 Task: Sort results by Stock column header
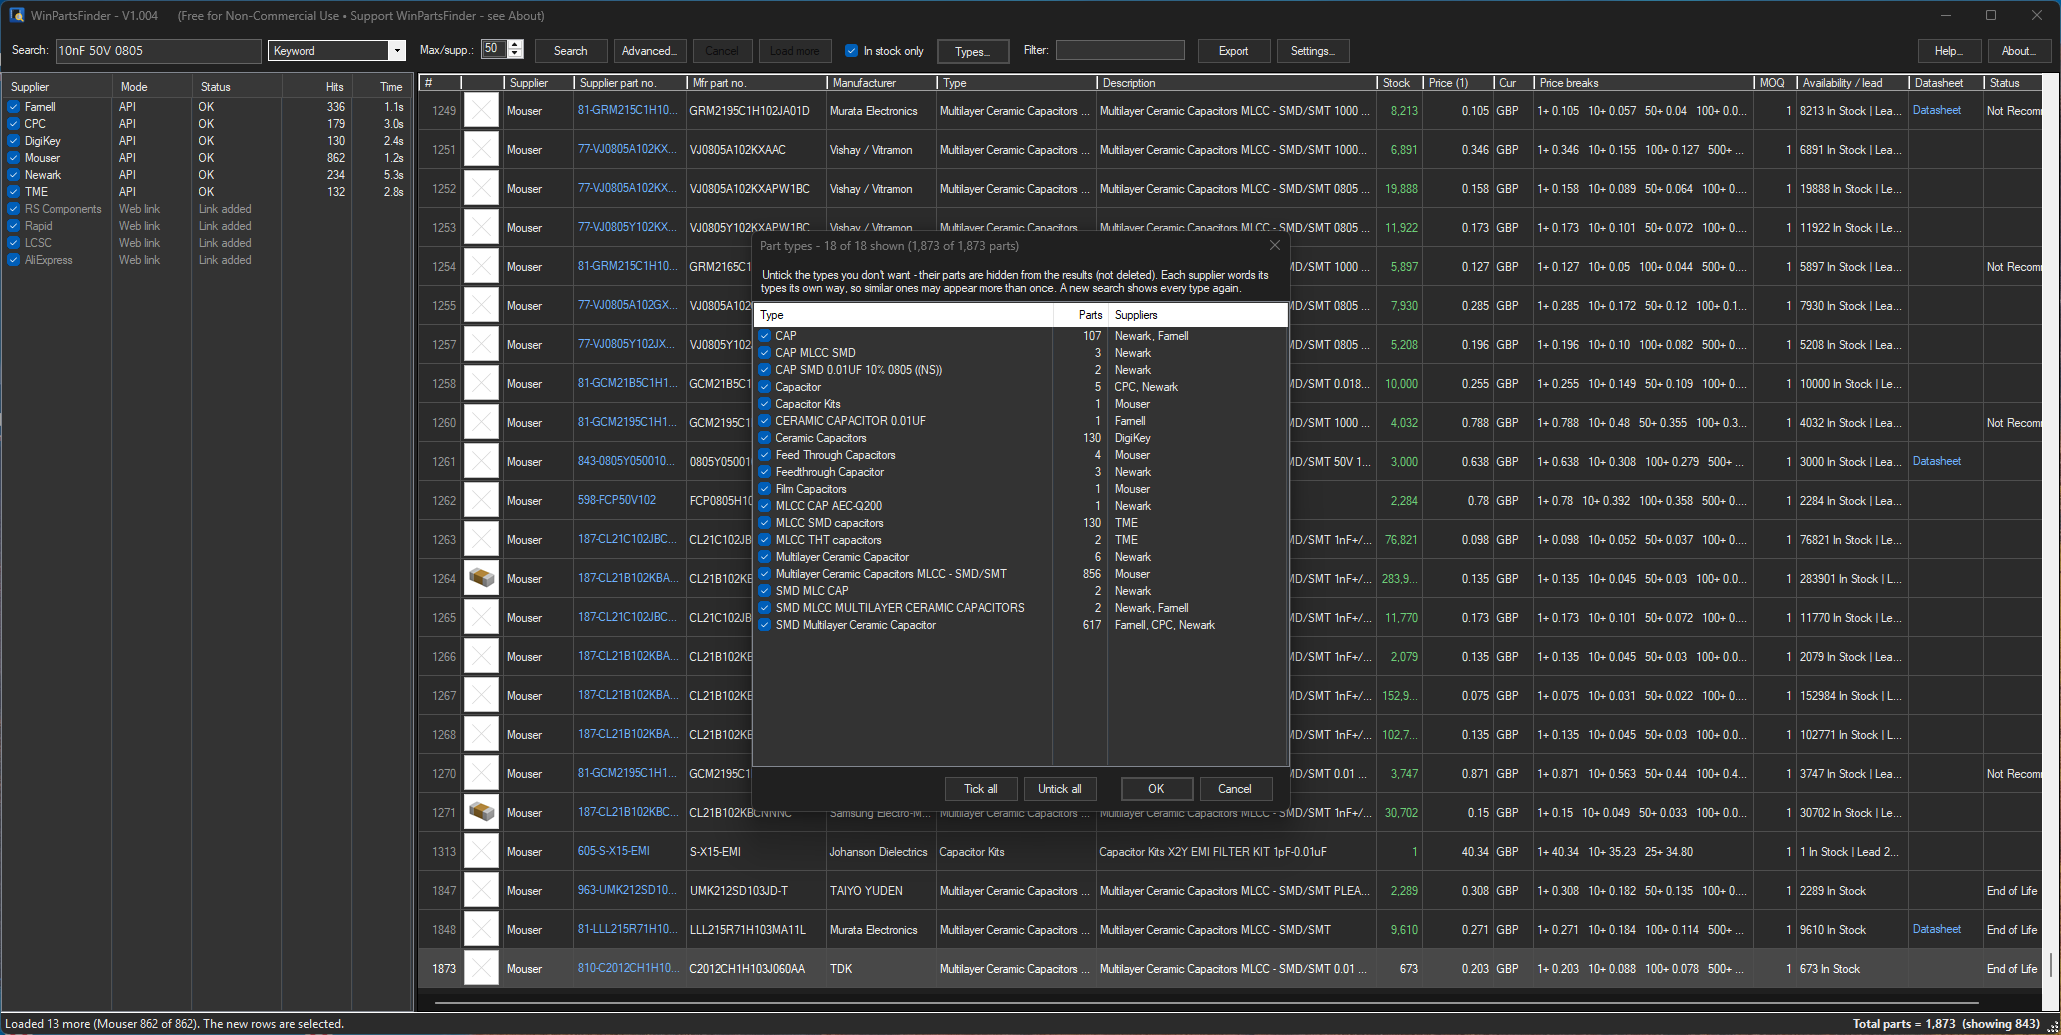1401,83
